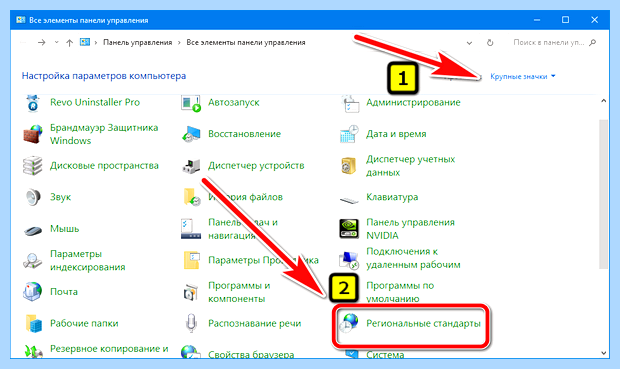Open the Программы и компоненты icon
The image size is (620, 369).
click(x=191, y=293)
